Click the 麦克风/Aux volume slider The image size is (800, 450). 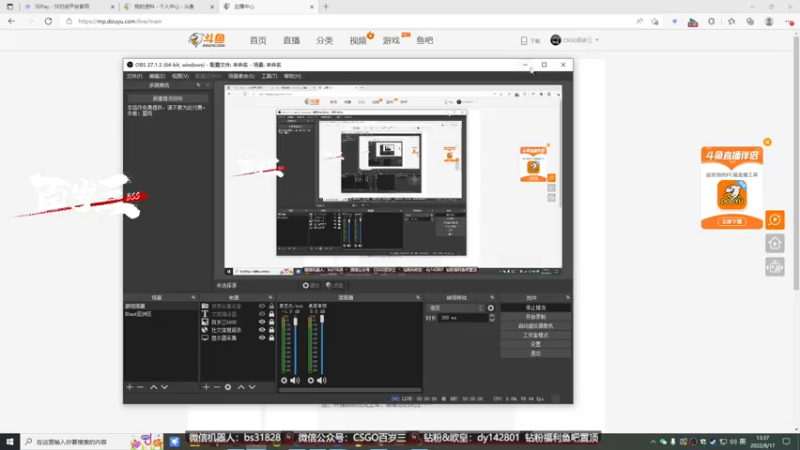(295, 344)
